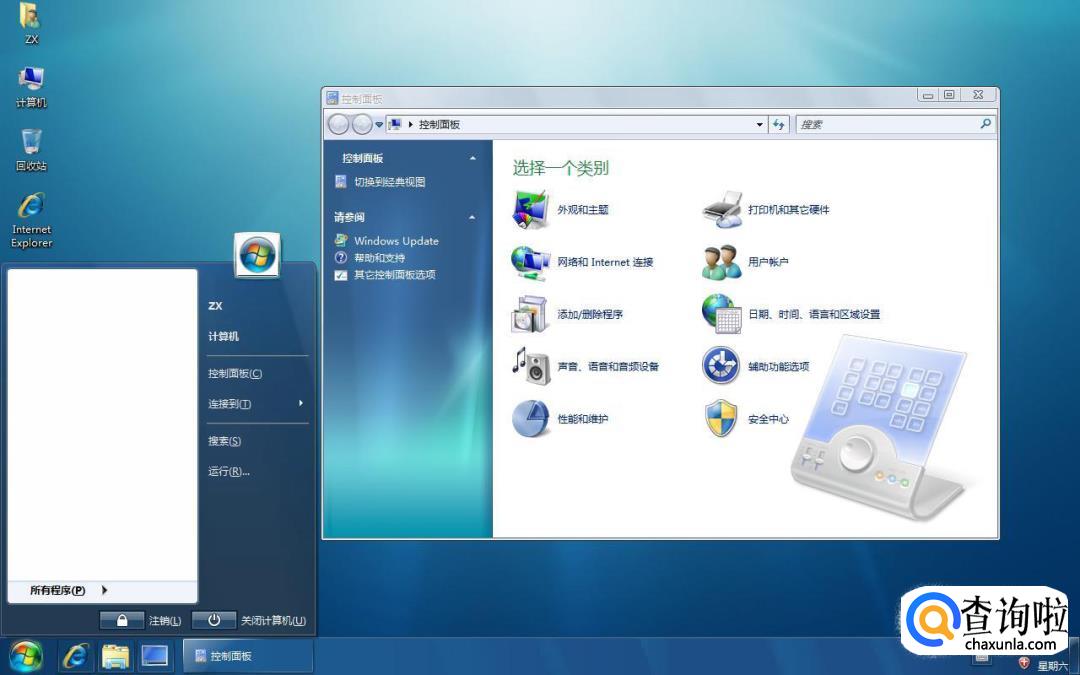
Task: Select Connect To (连接到(T)) in the Start menu
Action: click(x=229, y=404)
